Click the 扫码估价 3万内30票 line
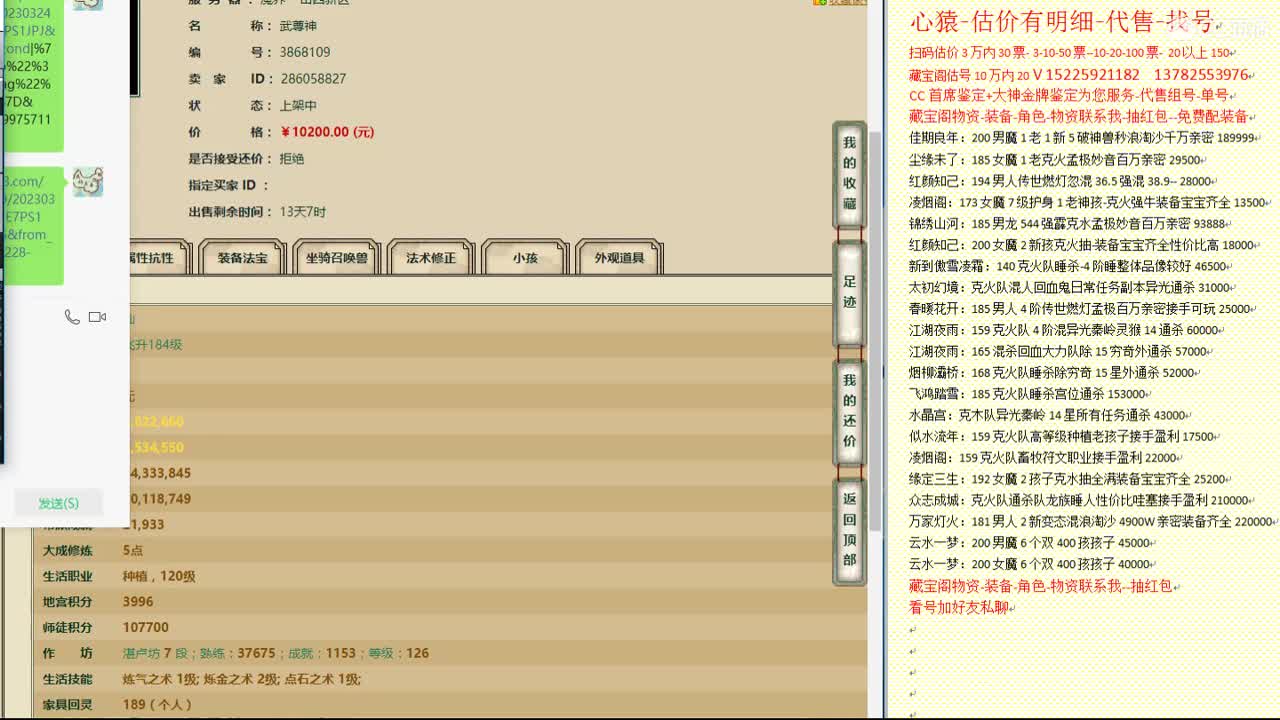The width and height of the screenshot is (1280, 720). [1070, 53]
